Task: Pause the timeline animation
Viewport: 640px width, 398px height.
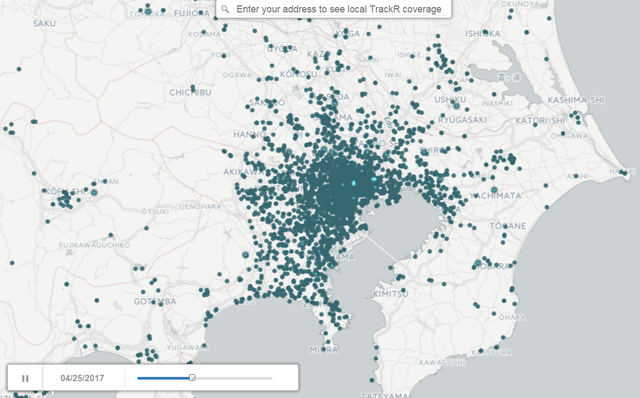Action: [x=25, y=378]
